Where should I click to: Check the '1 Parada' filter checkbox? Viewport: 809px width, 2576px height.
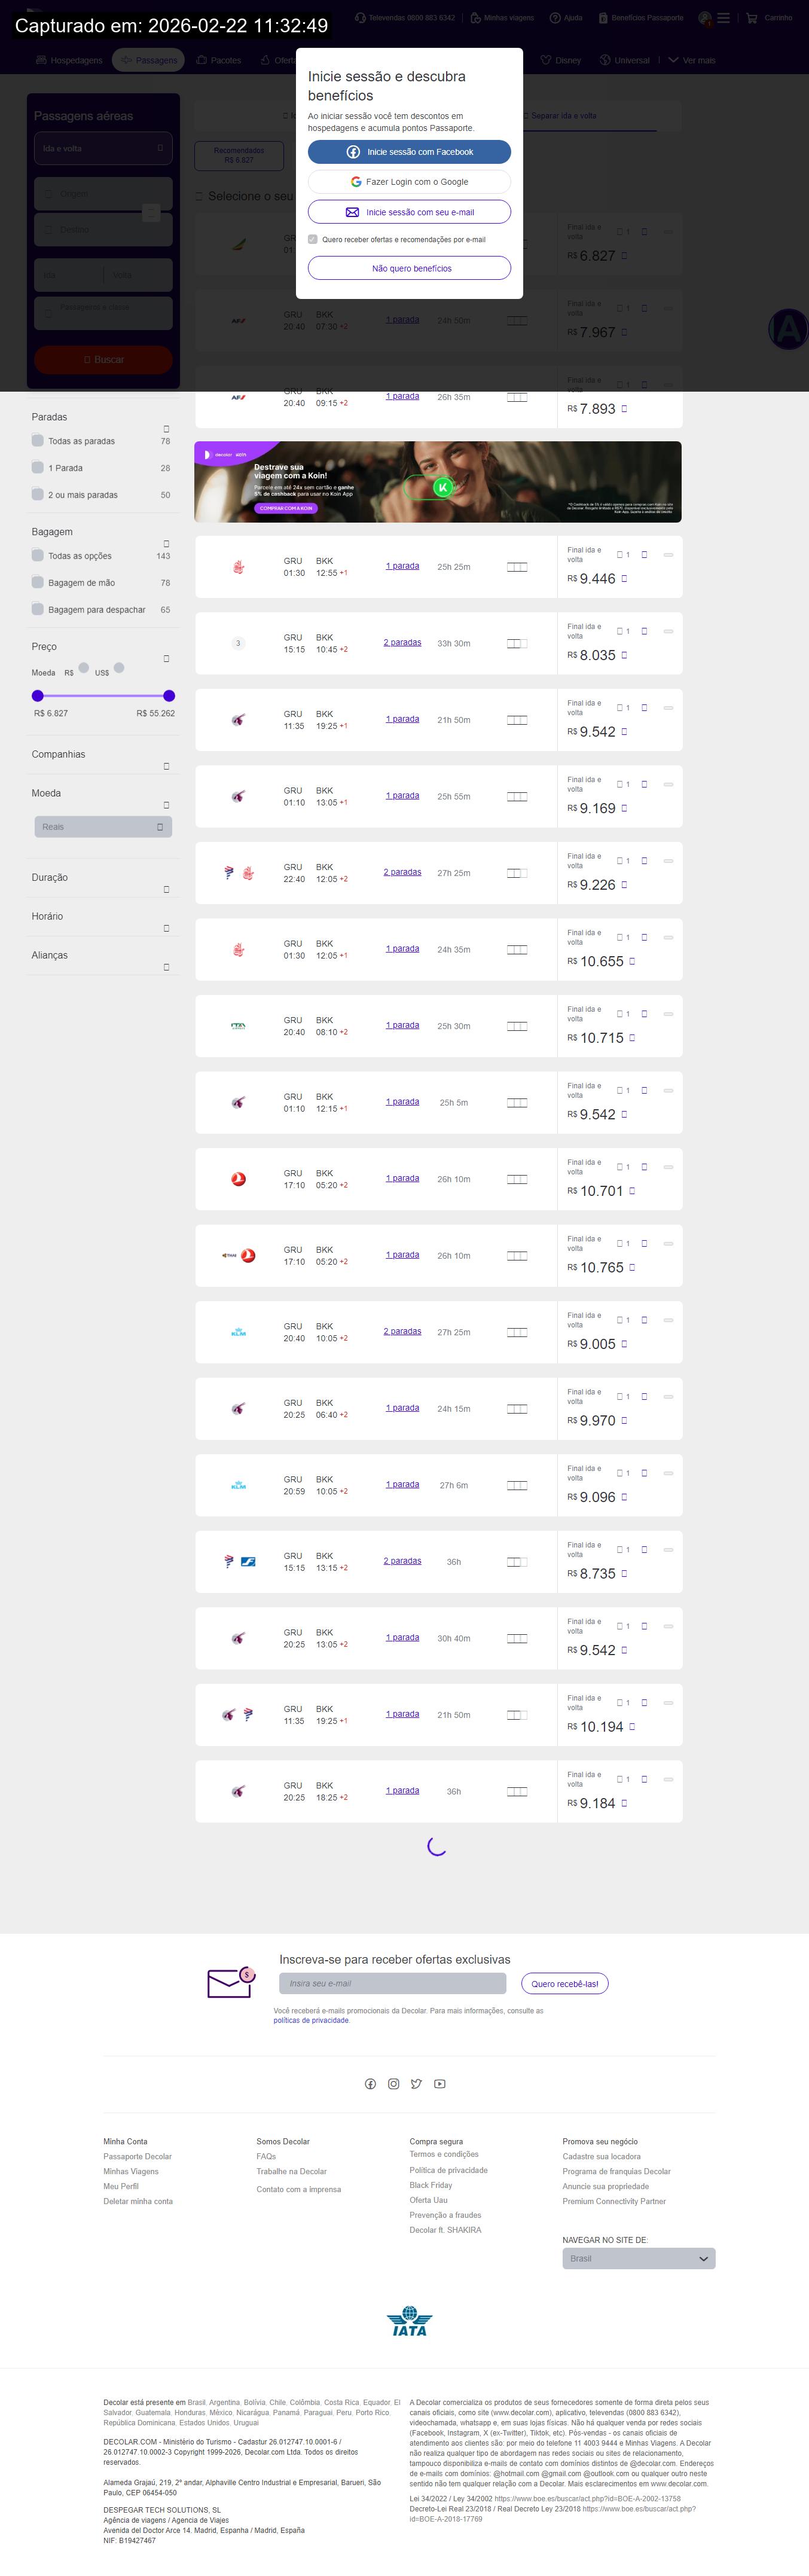pos(38,467)
